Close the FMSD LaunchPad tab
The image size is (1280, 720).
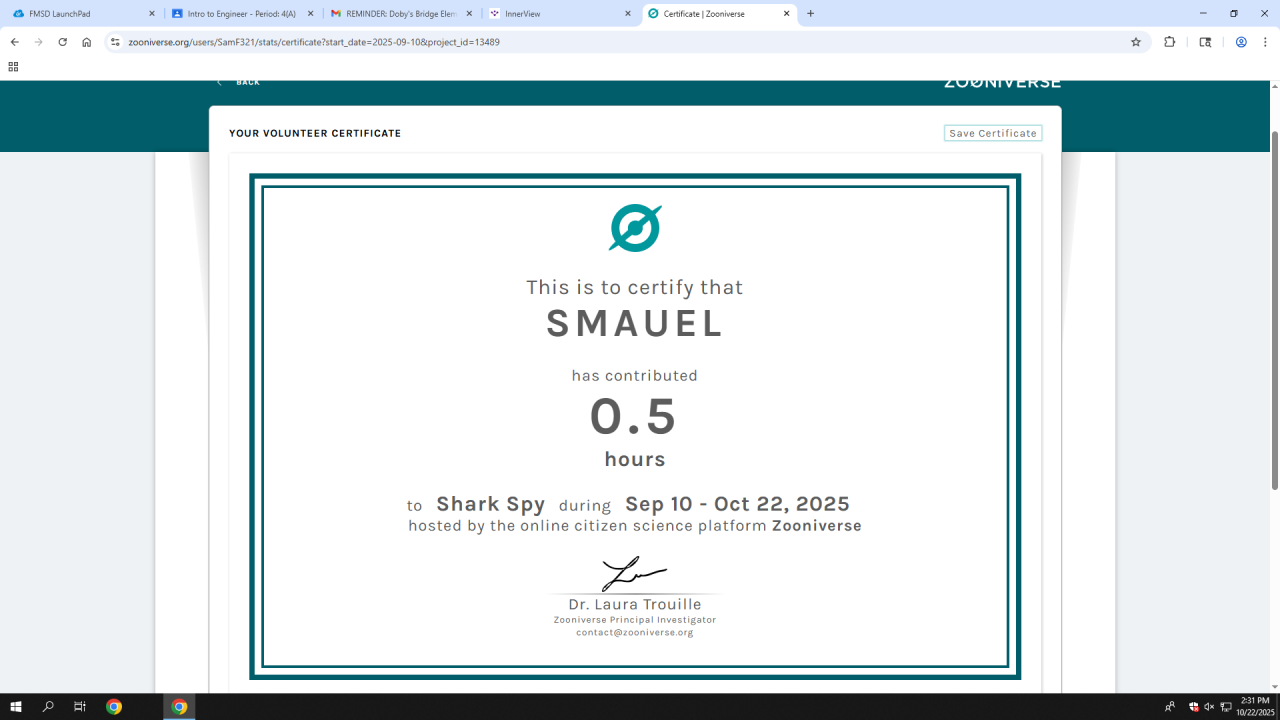(x=152, y=14)
